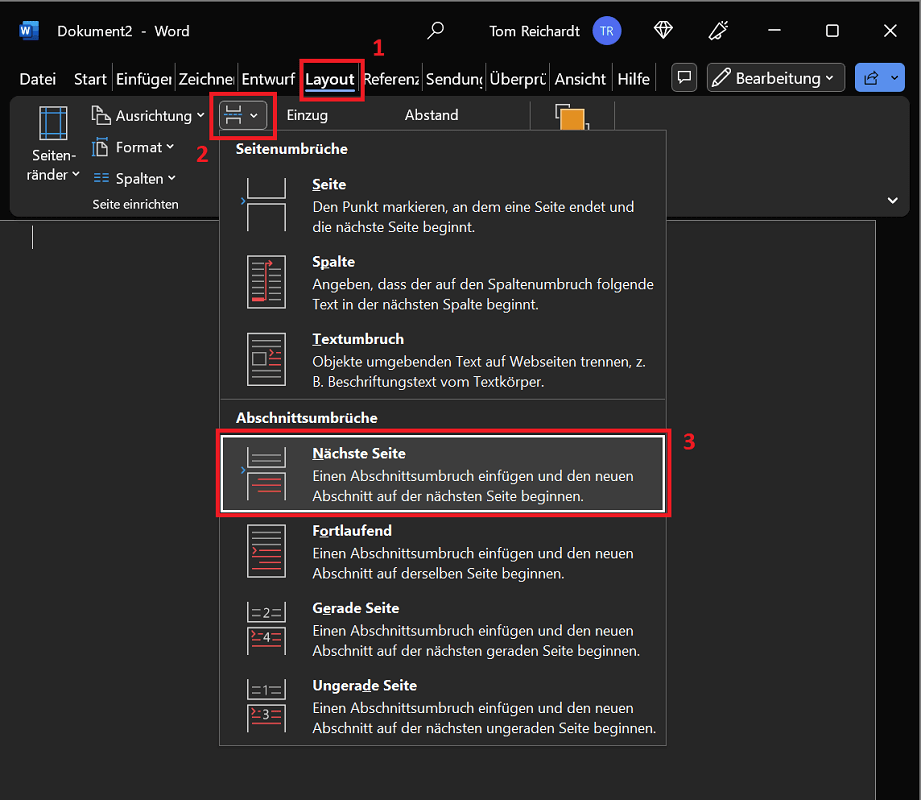Select Fortlaufend section break
Viewport: 921px width, 800px height.
pyautogui.click(x=443, y=552)
